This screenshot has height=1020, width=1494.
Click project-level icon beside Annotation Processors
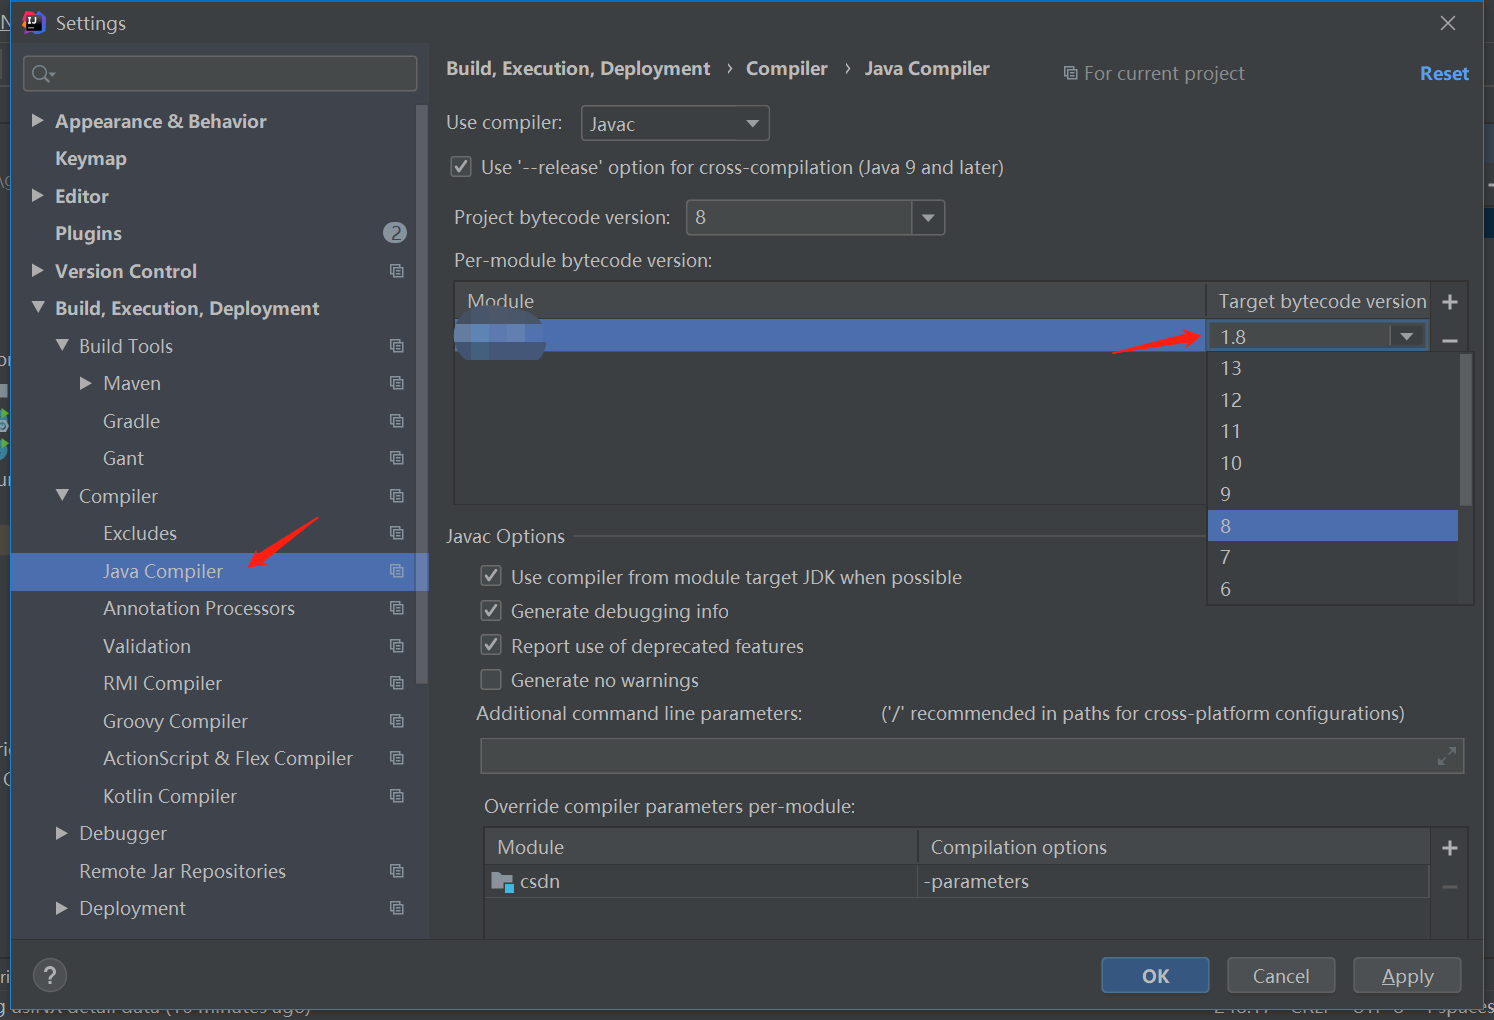(397, 608)
